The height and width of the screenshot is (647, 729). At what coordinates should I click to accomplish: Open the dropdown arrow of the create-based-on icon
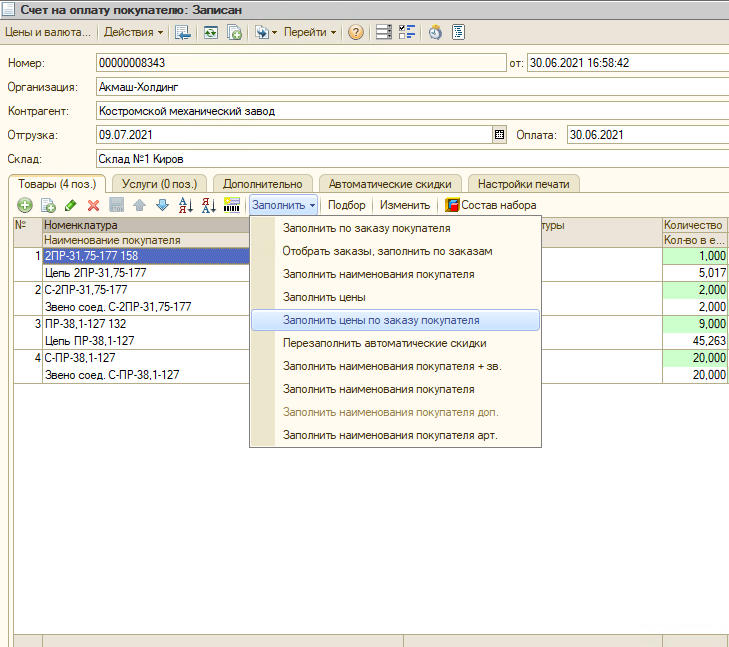274,33
